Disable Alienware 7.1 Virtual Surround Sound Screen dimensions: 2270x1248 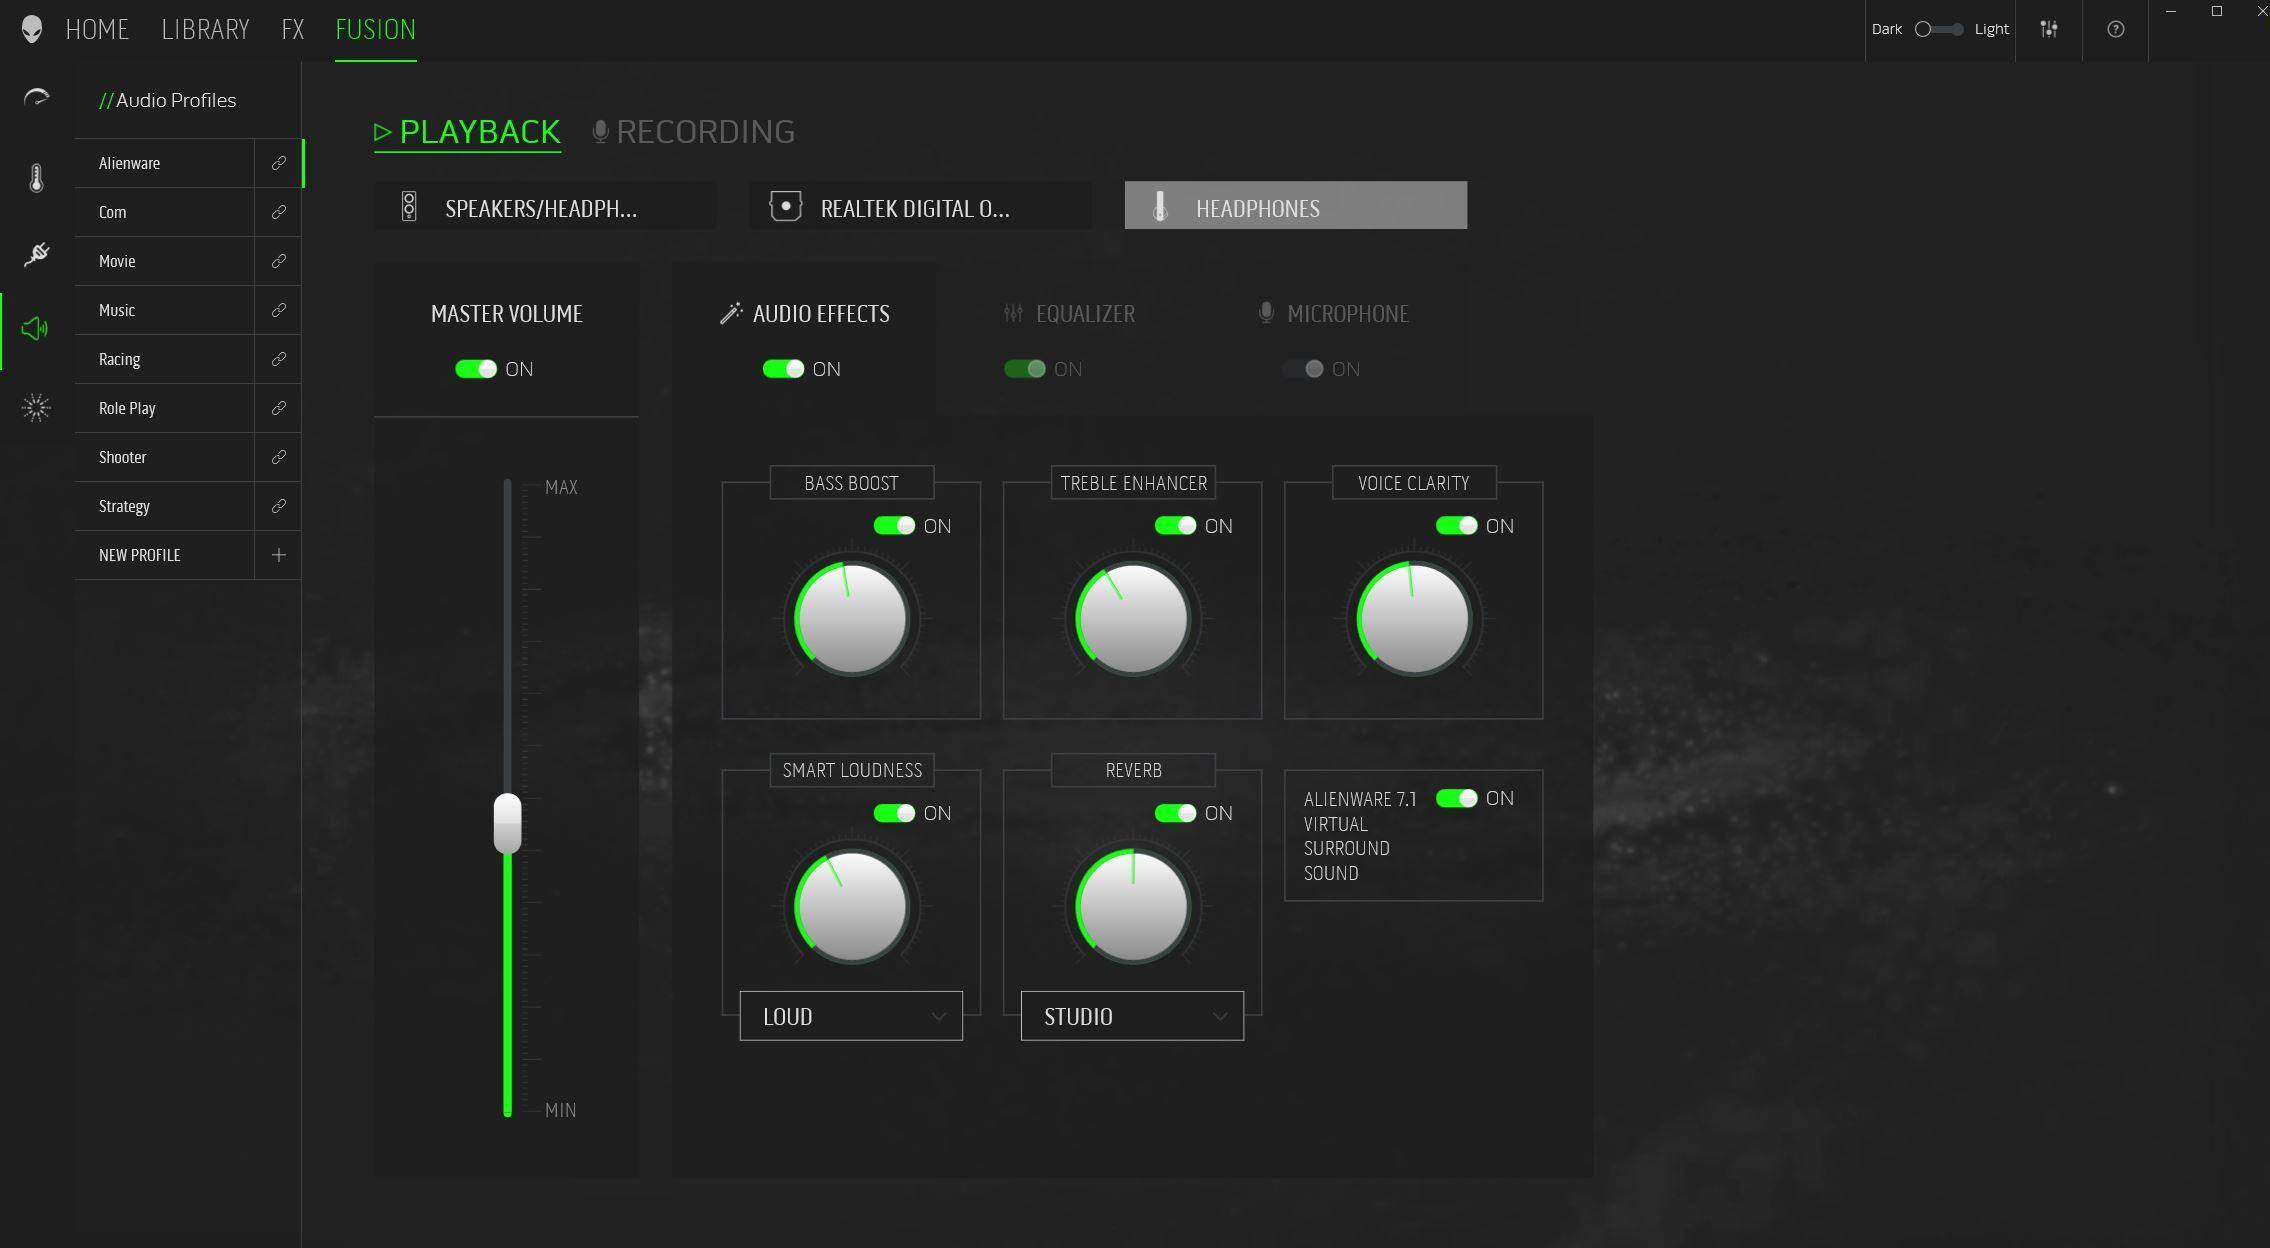pos(1456,798)
